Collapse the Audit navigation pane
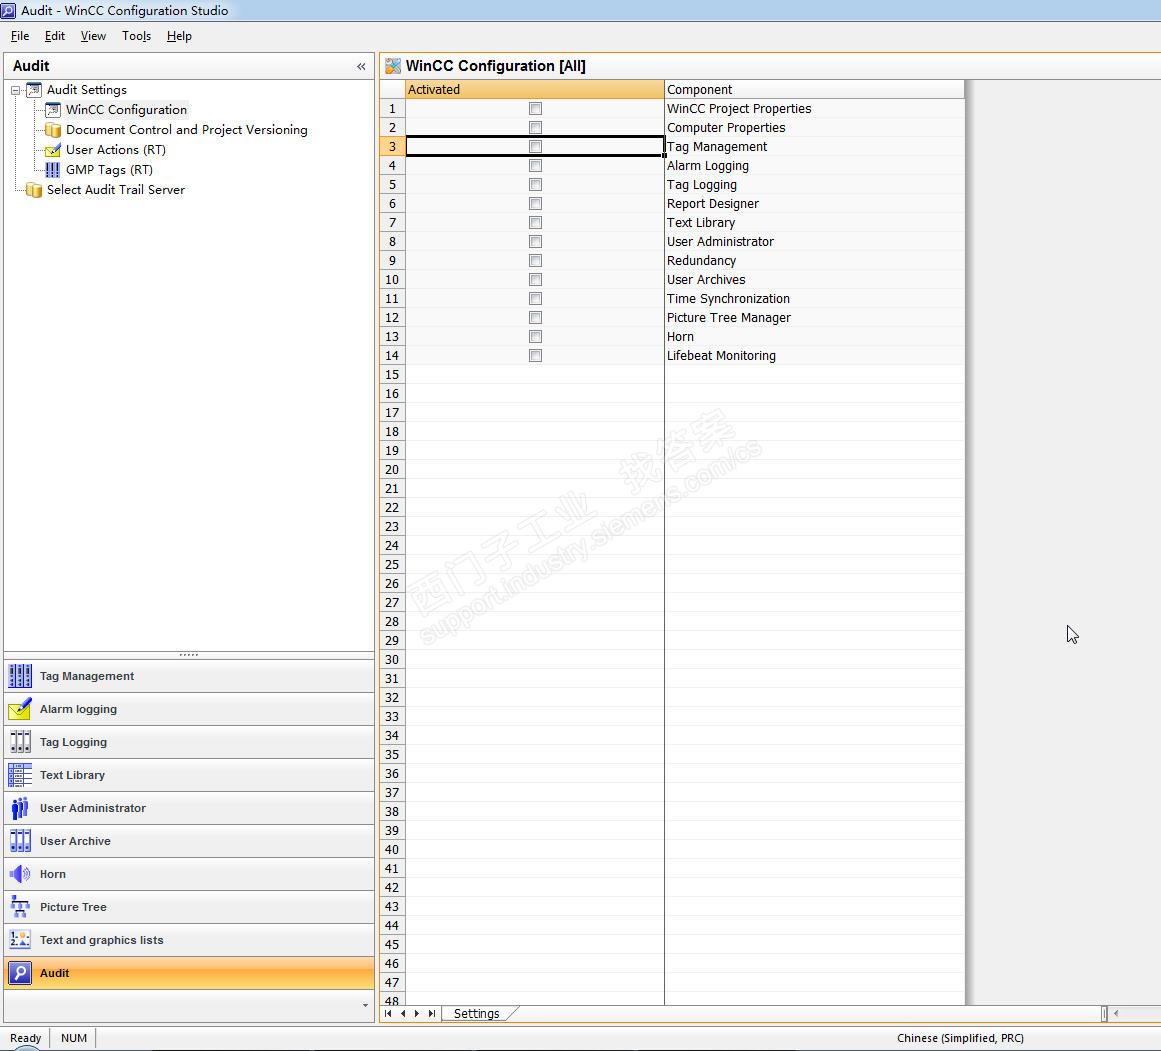The width and height of the screenshot is (1161, 1051). [x=361, y=67]
